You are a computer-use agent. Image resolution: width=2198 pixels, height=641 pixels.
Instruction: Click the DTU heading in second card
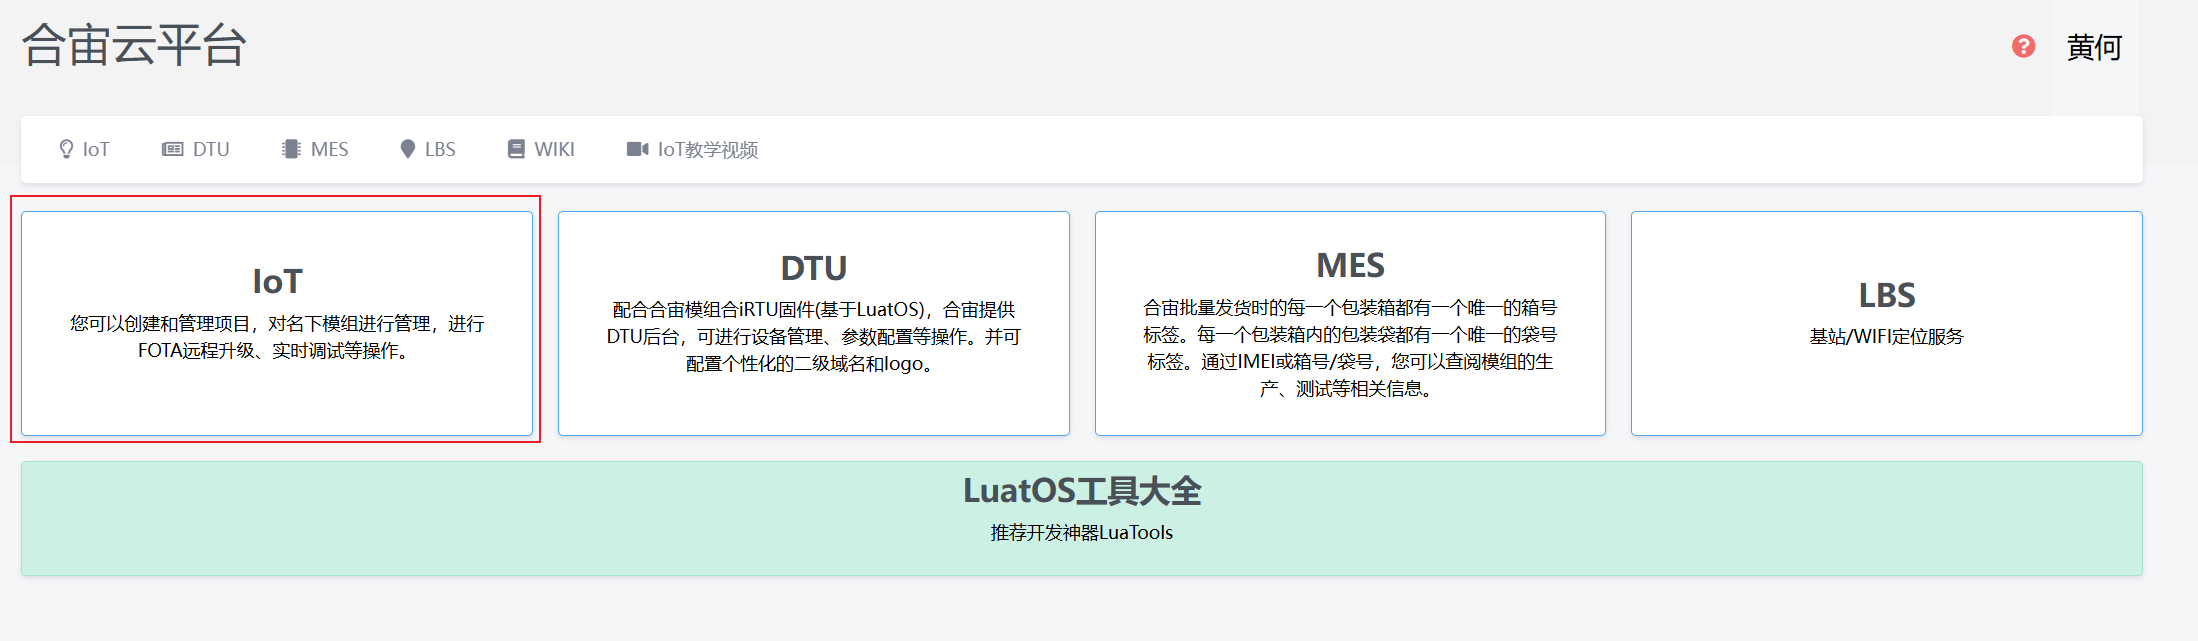coord(814,268)
